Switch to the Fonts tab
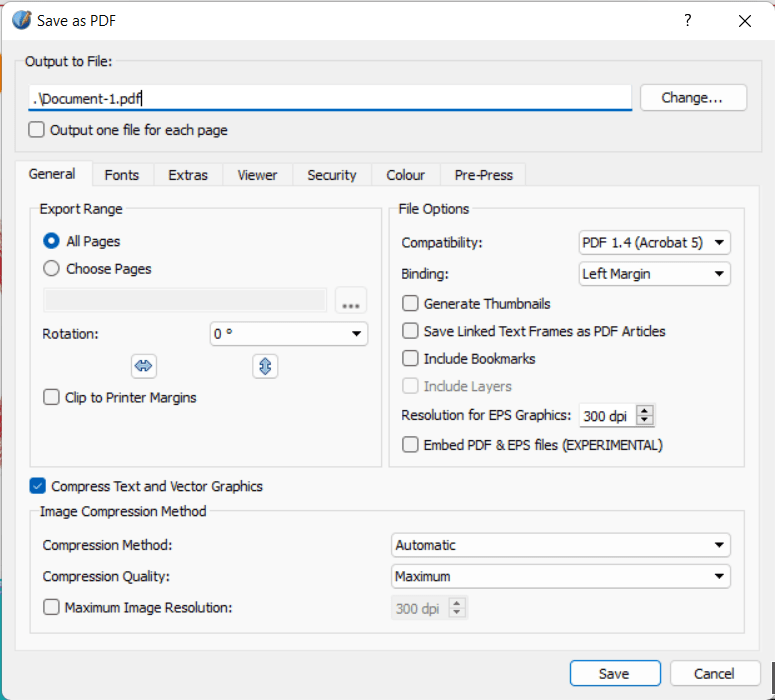Image resolution: width=775 pixels, height=700 pixels. 122,175
